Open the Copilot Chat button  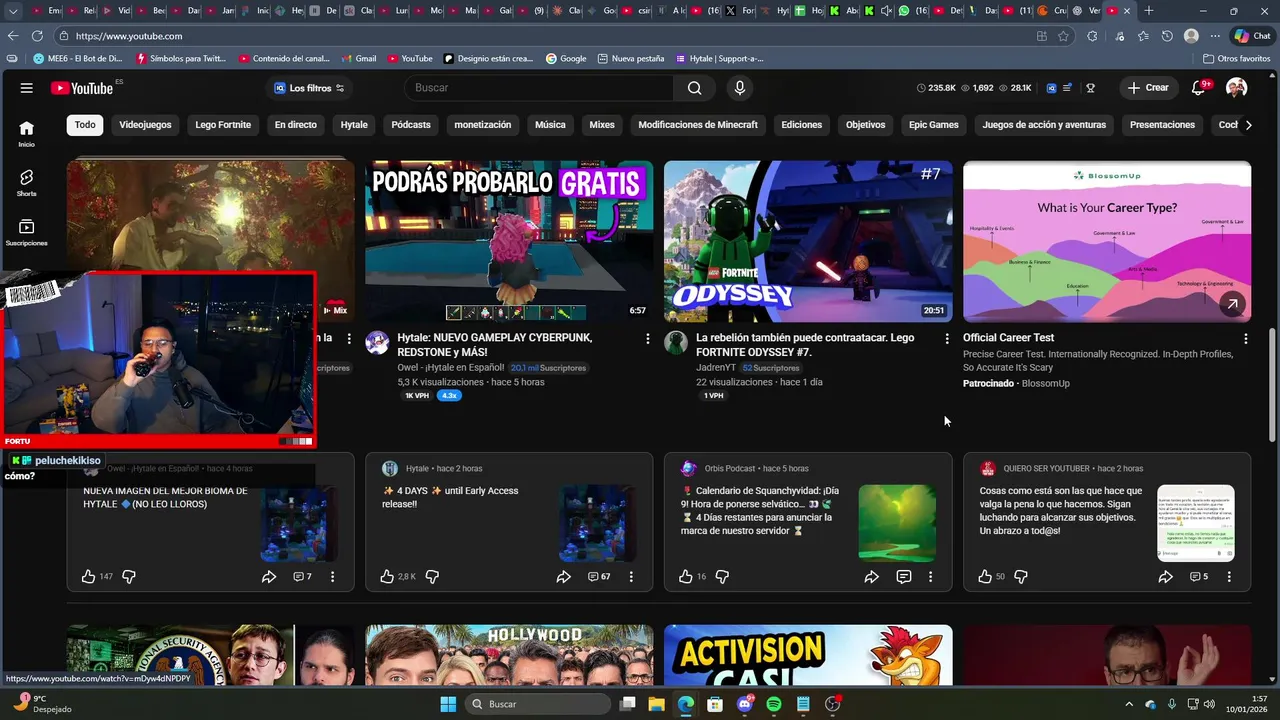[1252, 36]
